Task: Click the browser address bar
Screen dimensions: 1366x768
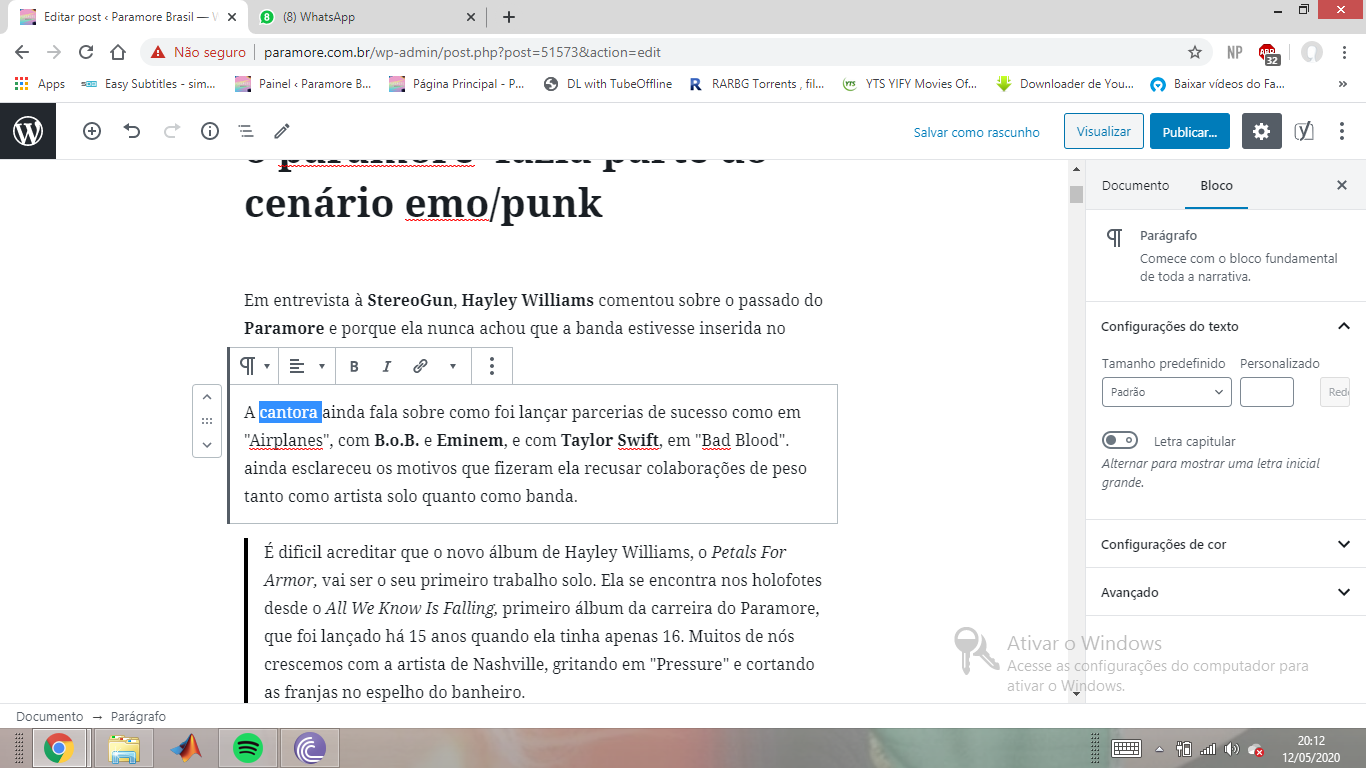Action: (676, 52)
